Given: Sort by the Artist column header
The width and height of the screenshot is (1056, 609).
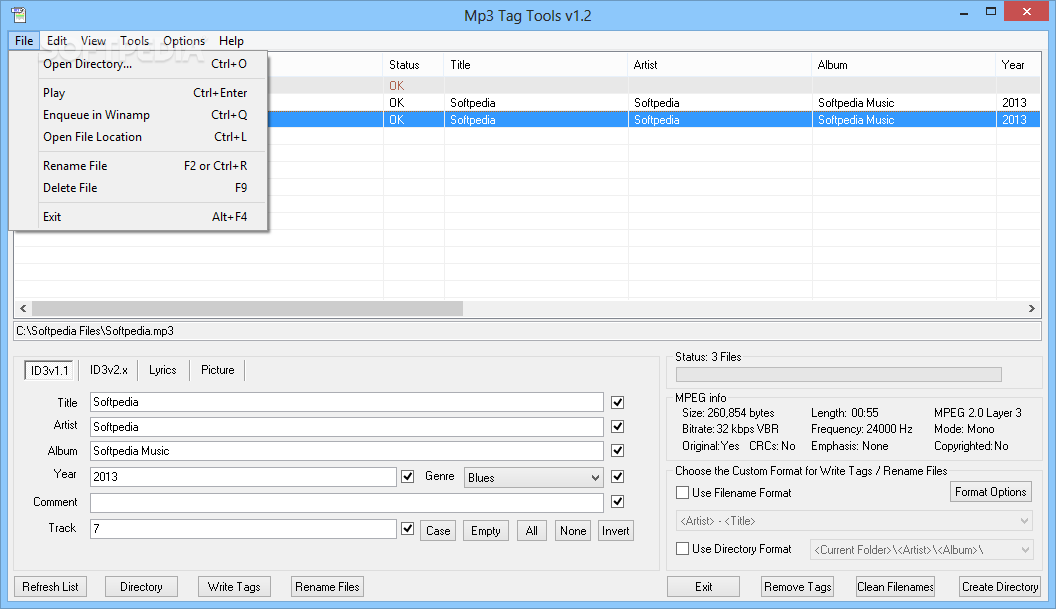Looking at the screenshot, I should 720,65.
